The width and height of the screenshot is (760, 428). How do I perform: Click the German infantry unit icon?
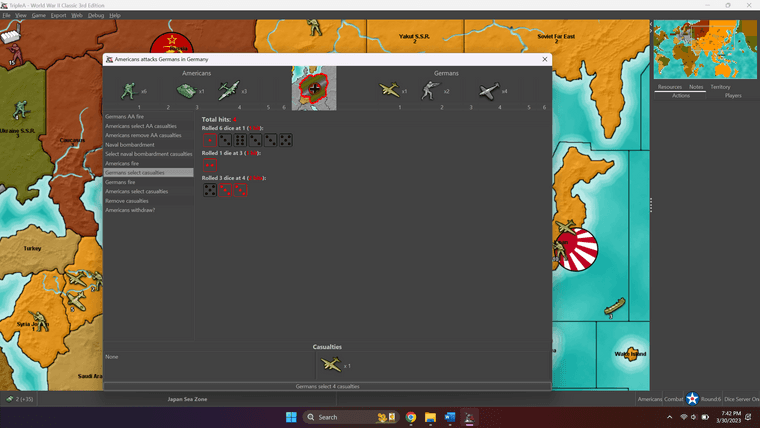point(430,91)
